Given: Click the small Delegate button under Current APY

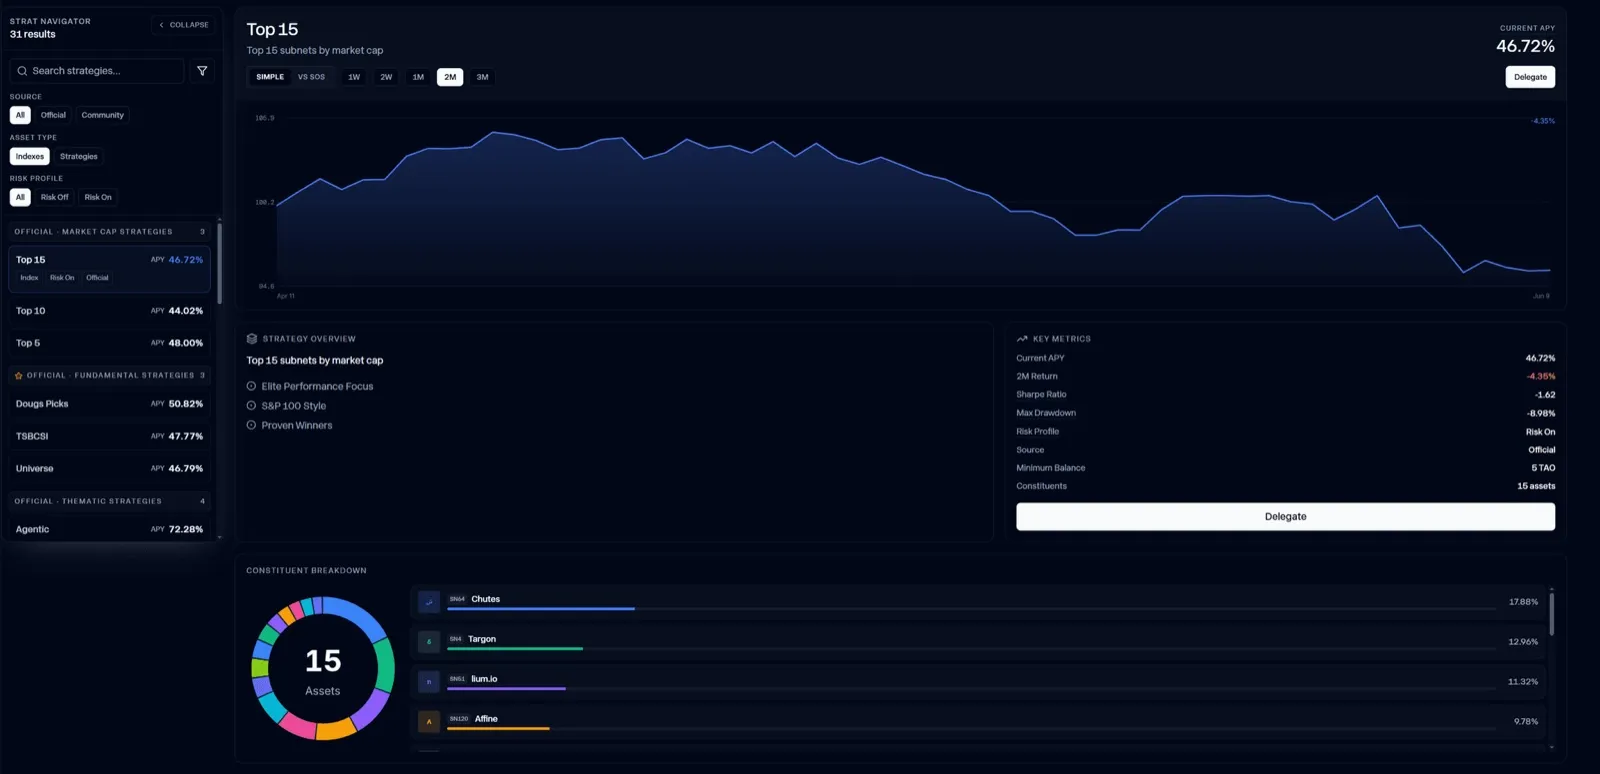Looking at the screenshot, I should click(1530, 77).
